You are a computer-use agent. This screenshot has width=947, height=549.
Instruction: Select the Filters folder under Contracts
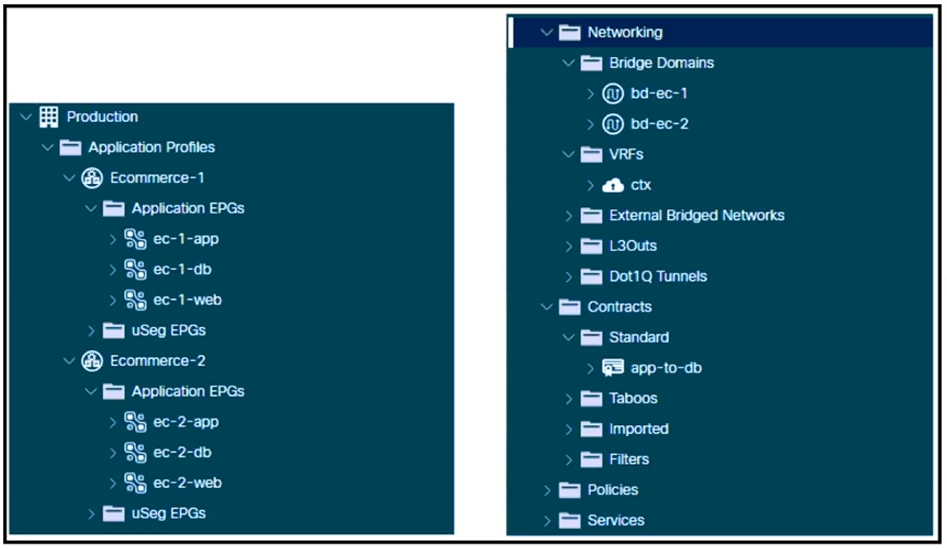pyautogui.click(x=629, y=459)
